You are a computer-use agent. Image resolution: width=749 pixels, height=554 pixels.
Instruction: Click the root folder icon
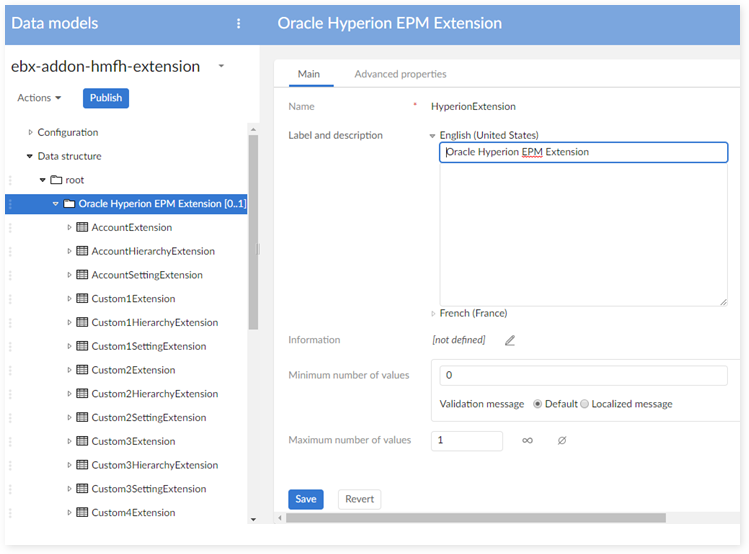coord(56,180)
